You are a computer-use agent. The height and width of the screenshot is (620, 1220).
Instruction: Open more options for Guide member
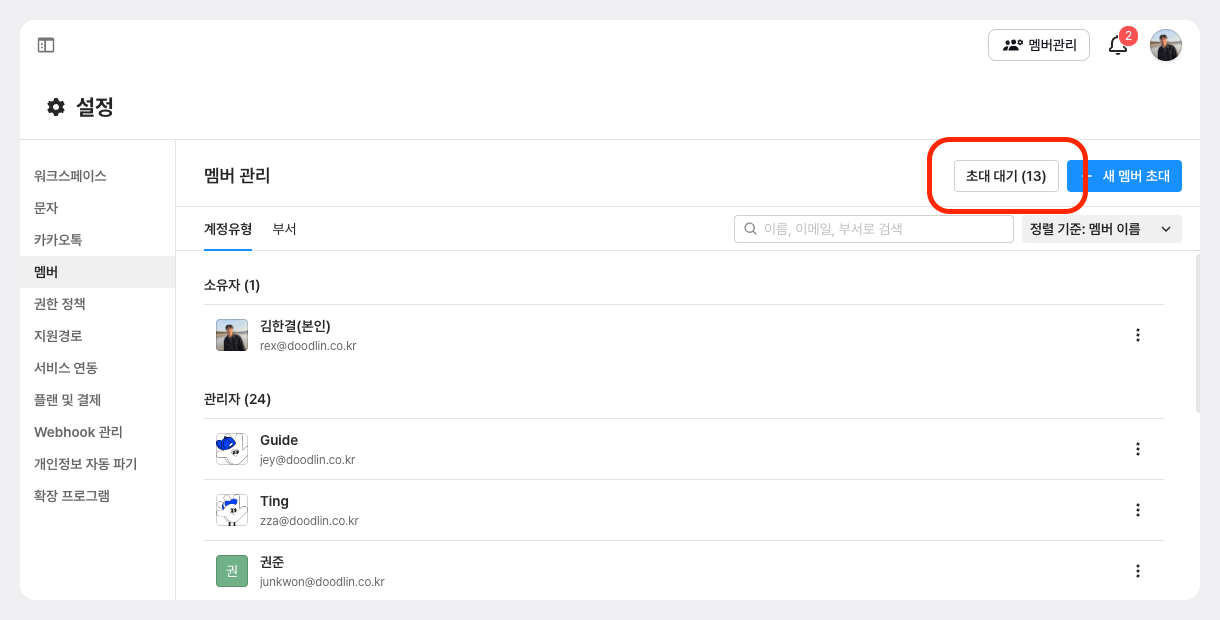[1137, 449]
